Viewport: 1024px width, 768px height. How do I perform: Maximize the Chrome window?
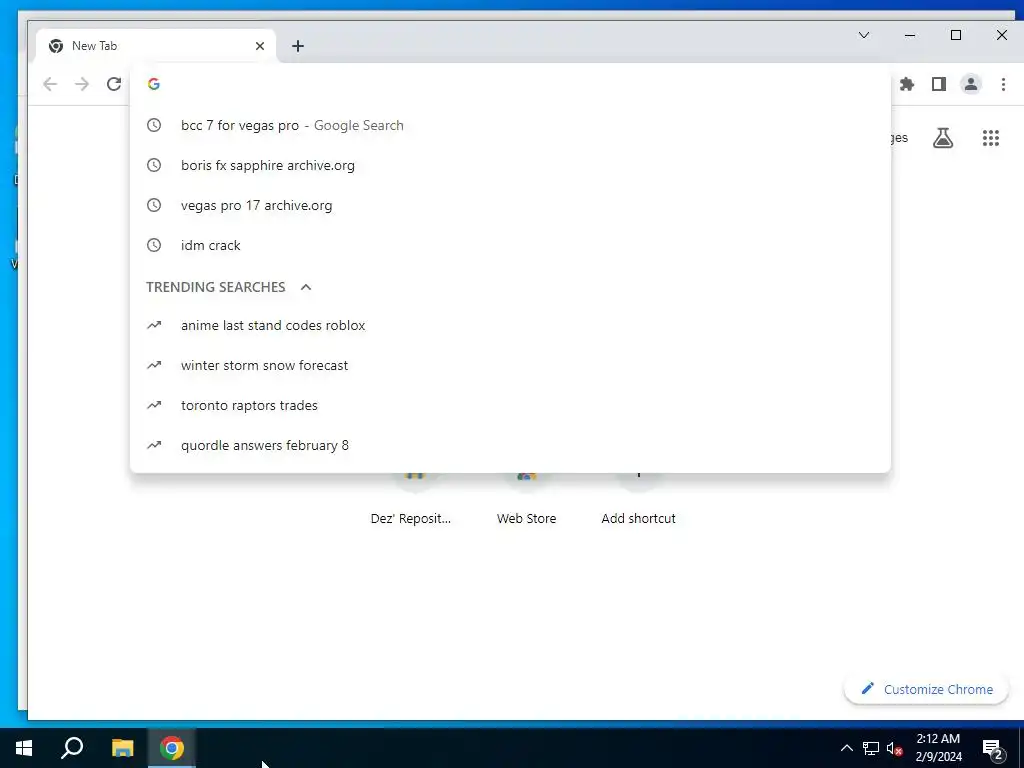[x=955, y=35]
